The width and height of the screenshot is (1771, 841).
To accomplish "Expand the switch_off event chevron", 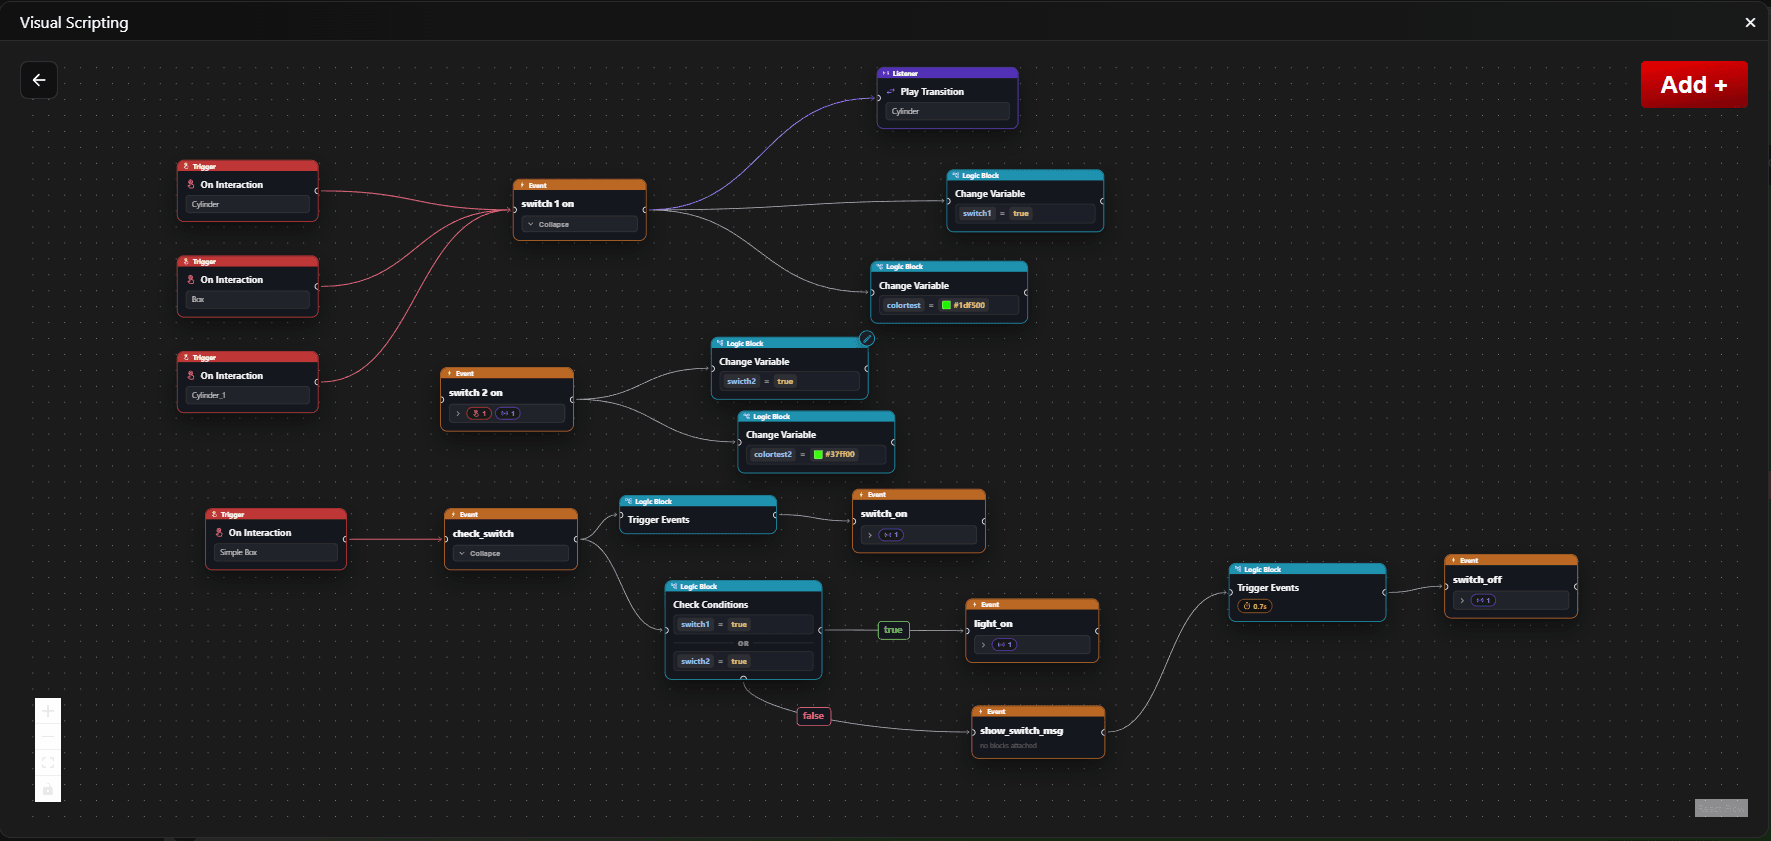I will point(1462,601).
